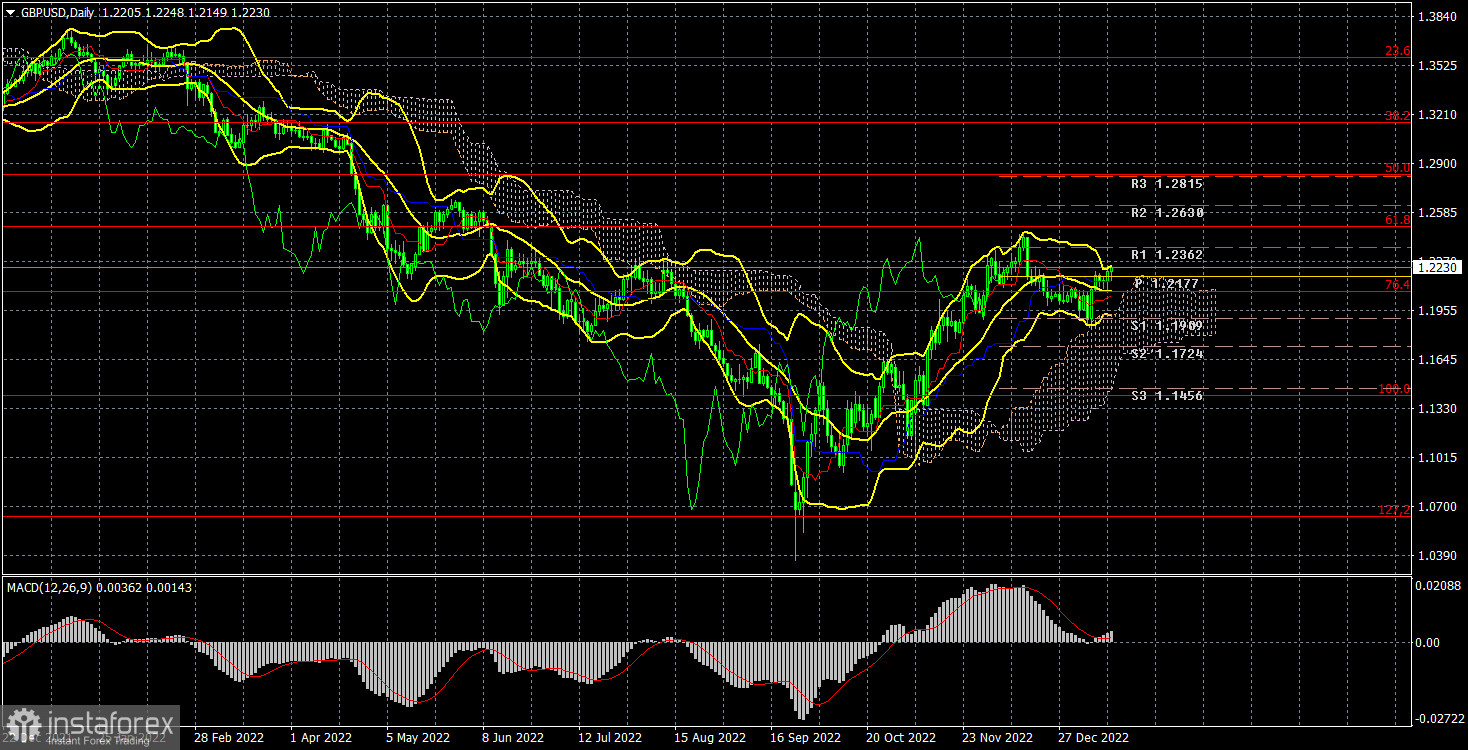
Task: Click the 50.0 Fibonacci level label
Action: (1397, 168)
